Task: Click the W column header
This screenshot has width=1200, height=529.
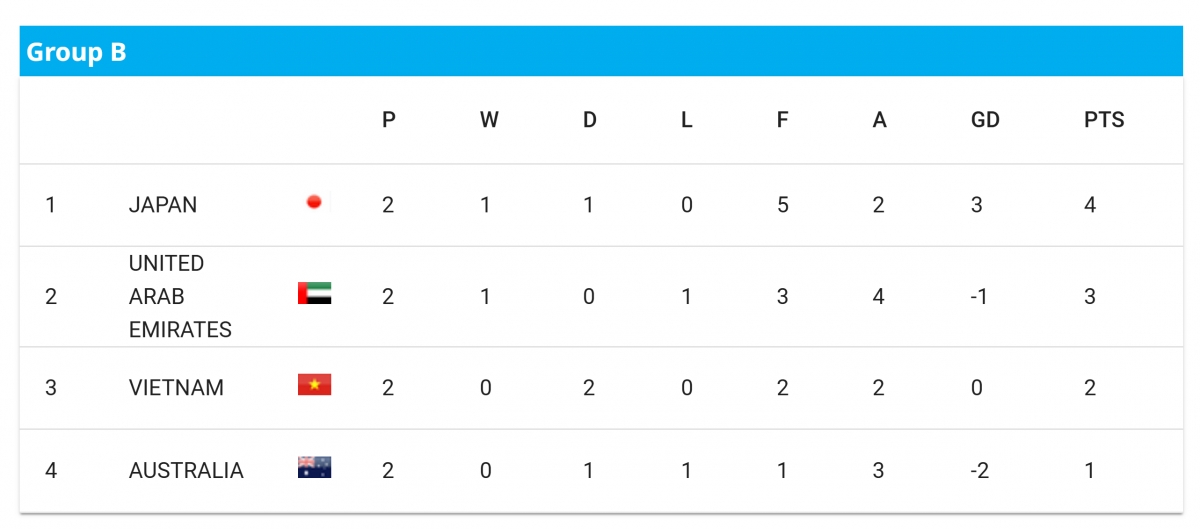Action: [489, 120]
